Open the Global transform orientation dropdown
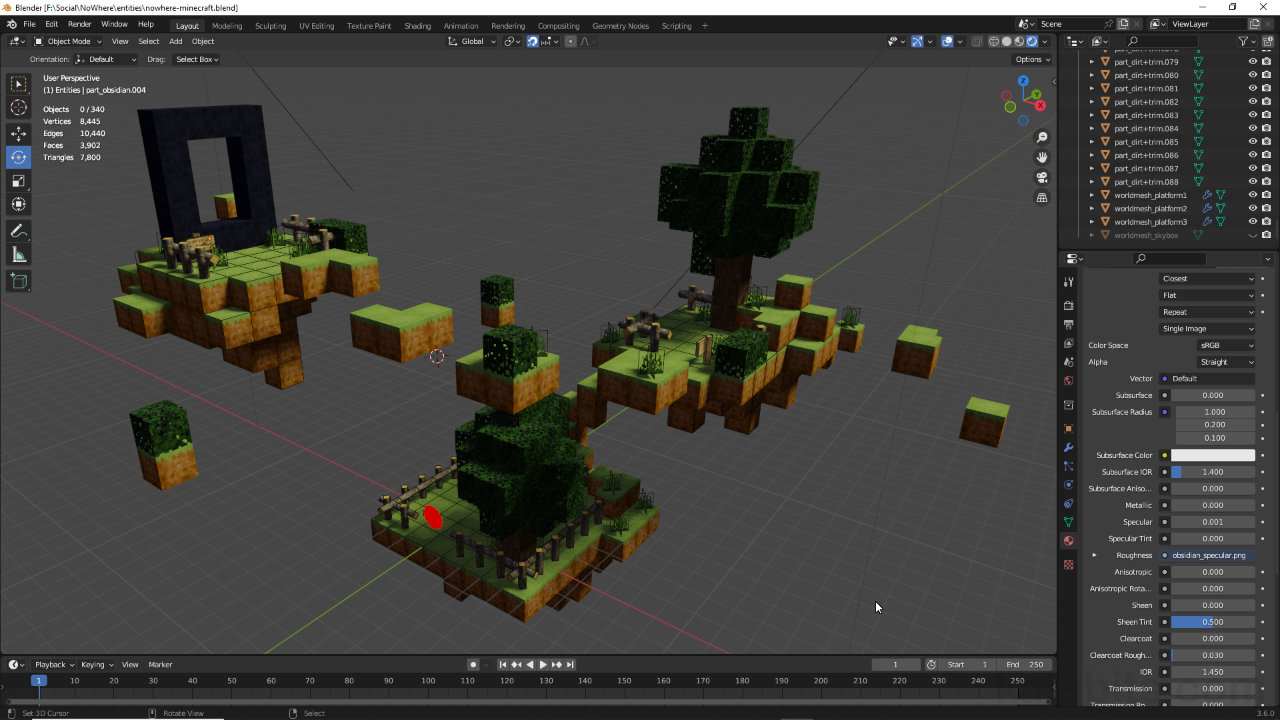Viewport: 1280px width, 720px height. point(472,41)
